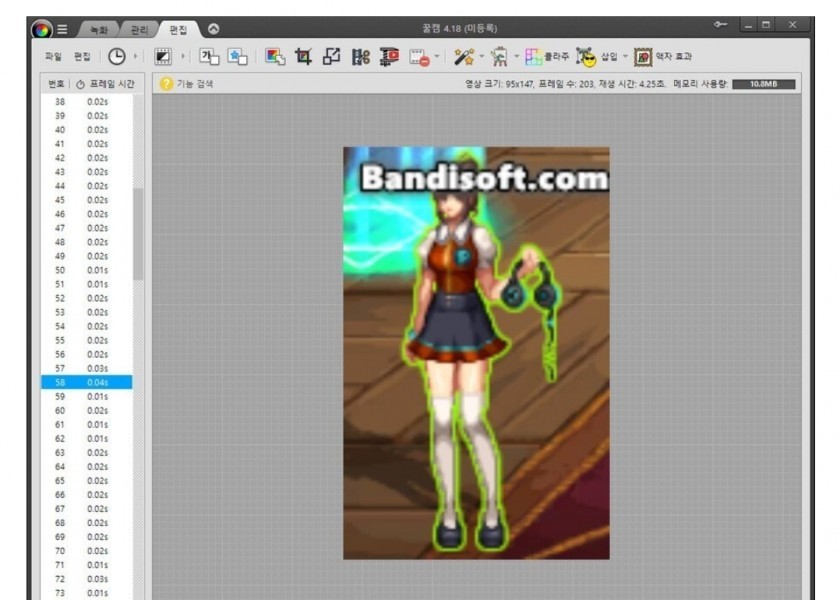Screen dimensions: 840x600
Task: Switch to the 관리 tab
Action: click(x=138, y=28)
